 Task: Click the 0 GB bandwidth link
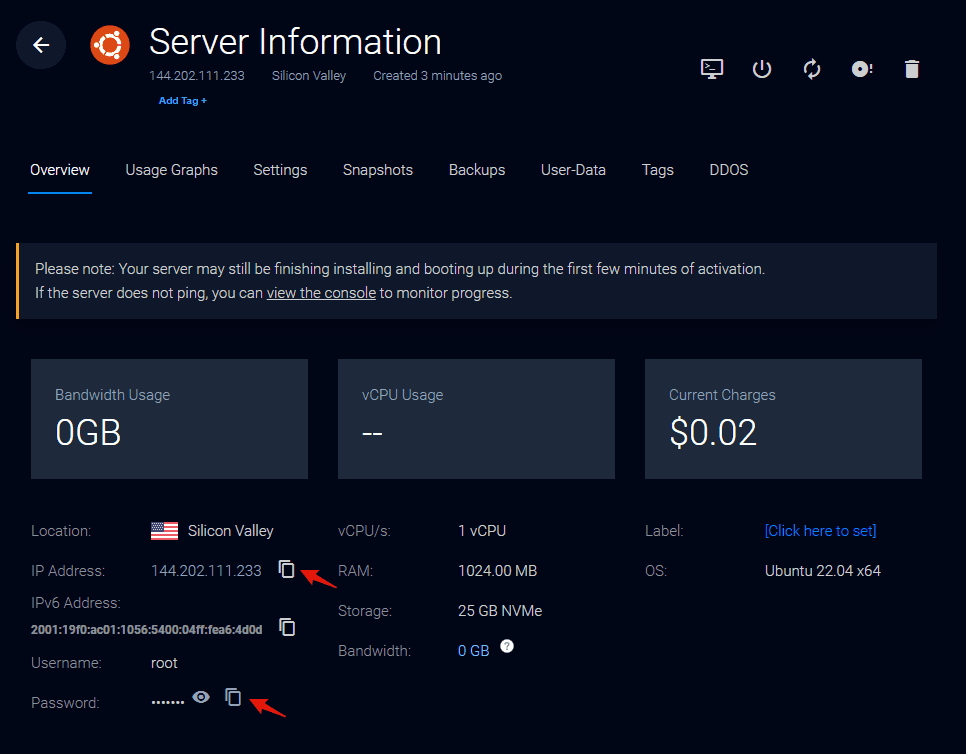coord(473,651)
